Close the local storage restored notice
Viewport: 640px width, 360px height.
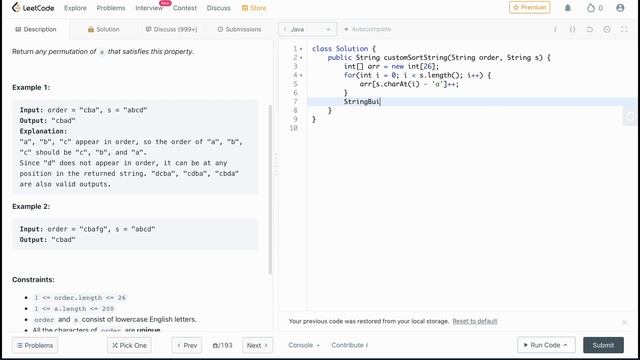(624, 322)
